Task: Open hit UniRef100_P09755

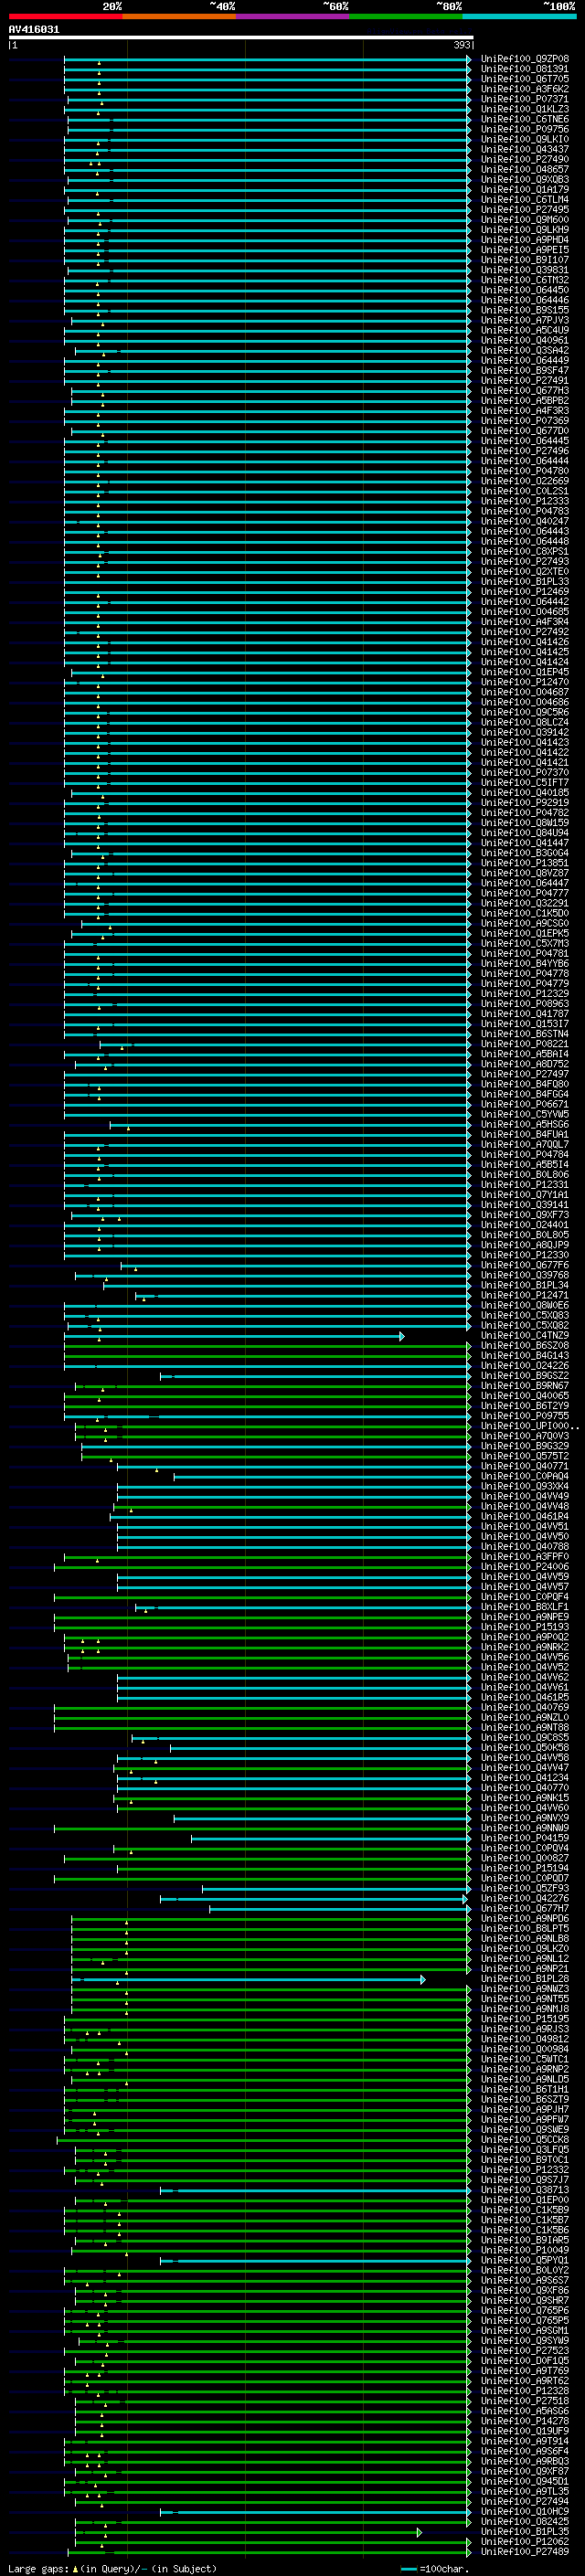Action: click(525, 1416)
